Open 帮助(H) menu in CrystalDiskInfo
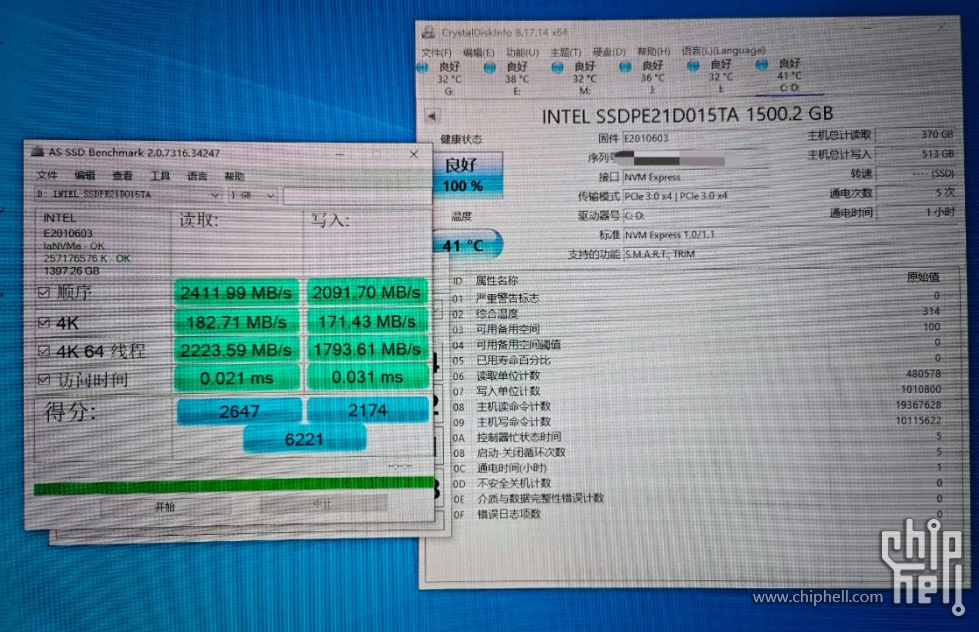The width and height of the screenshot is (979, 632). pos(653,51)
